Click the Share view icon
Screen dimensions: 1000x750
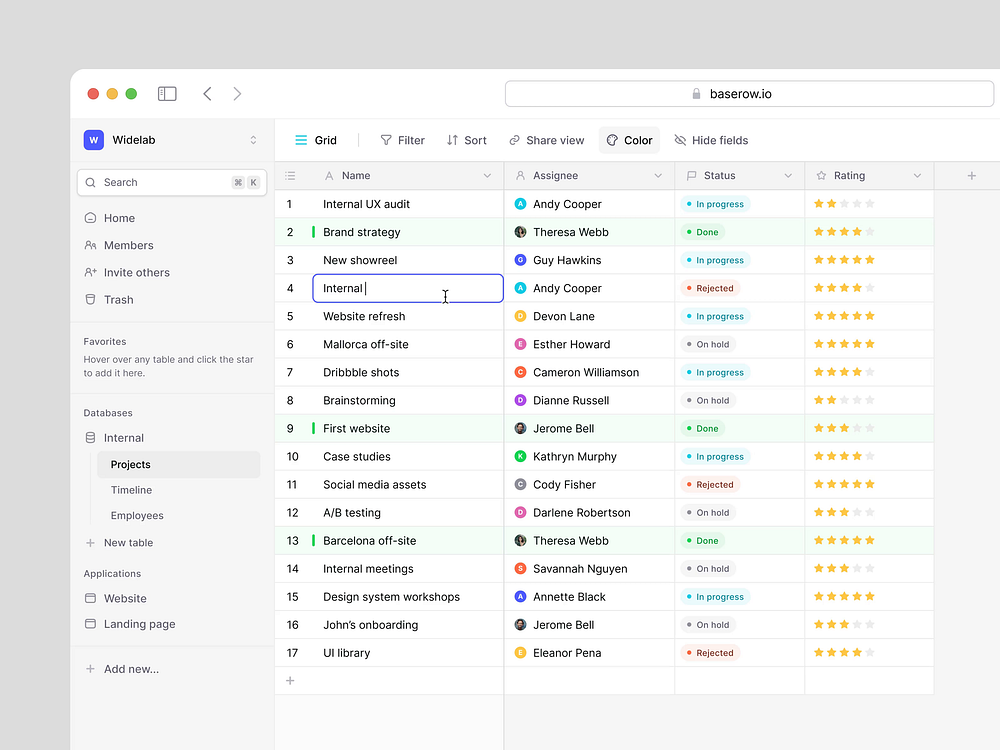point(513,140)
